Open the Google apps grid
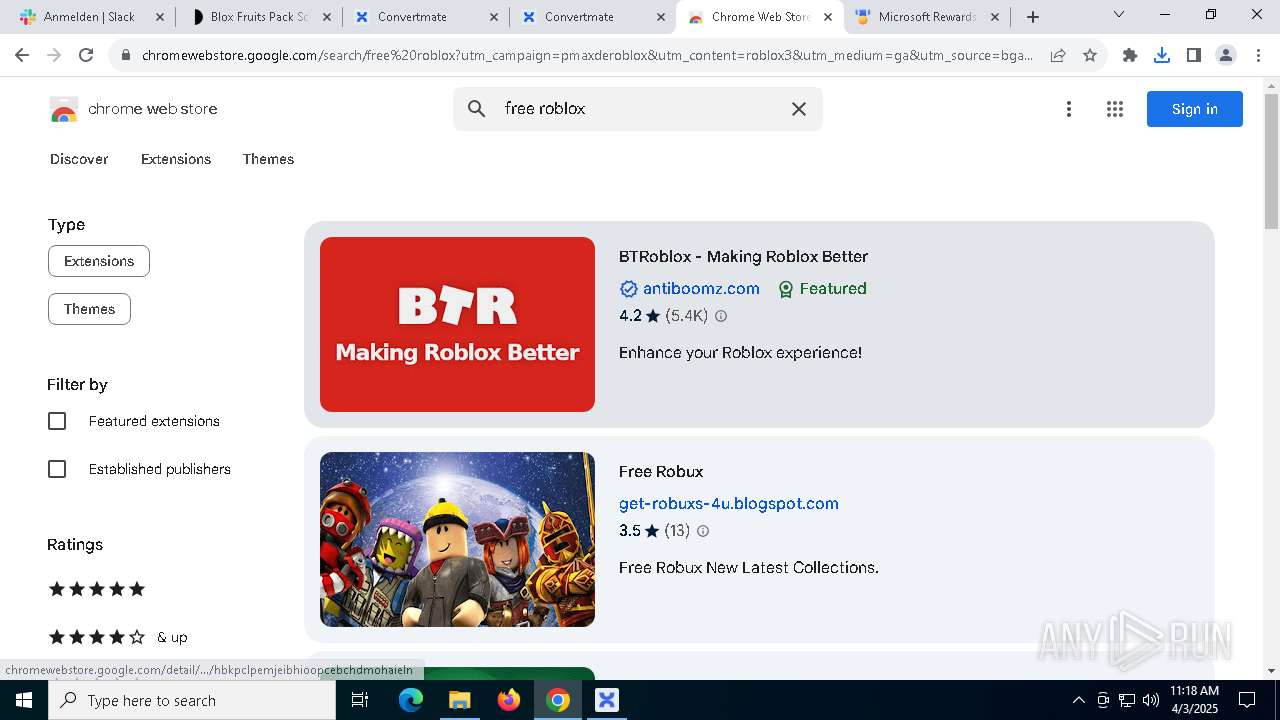The height and width of the screenshot is (720, 1280). (x=1115, y=109)
